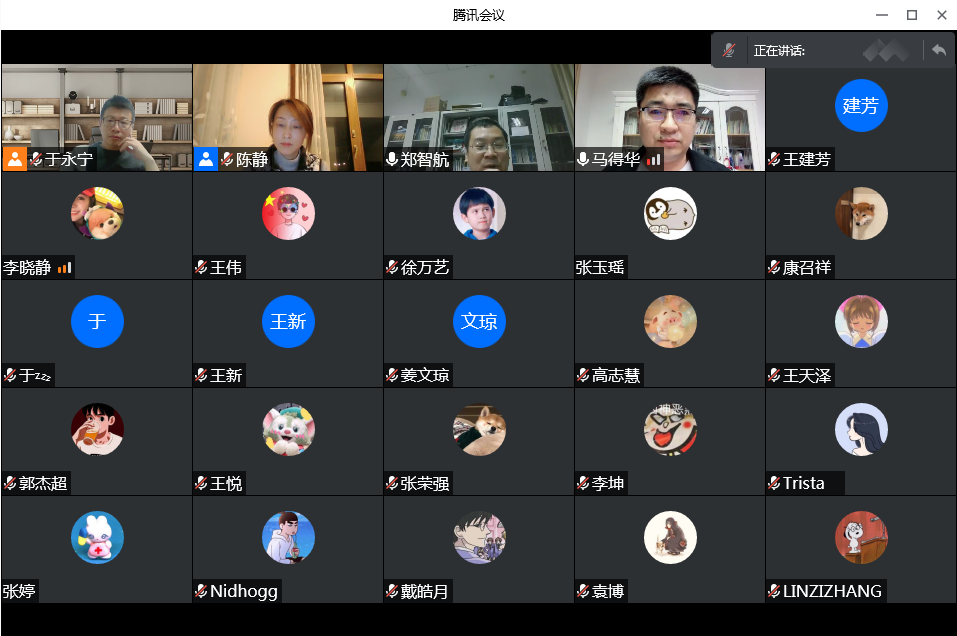Screen dimensions: 957x636
Task: Click Trista's name label
Action: tap(804, 483)
